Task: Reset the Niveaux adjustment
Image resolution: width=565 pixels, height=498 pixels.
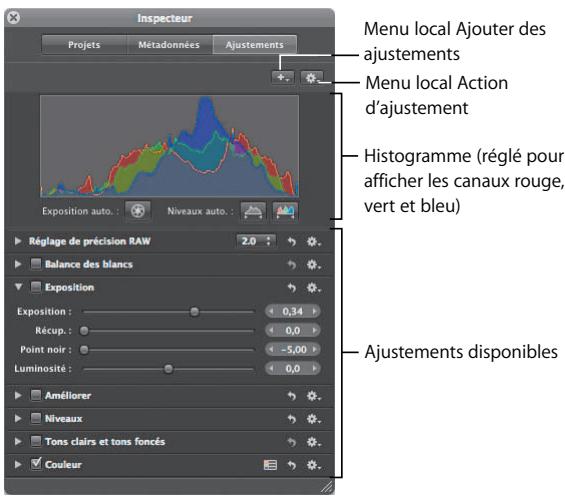Action: (x=292, y=419)
